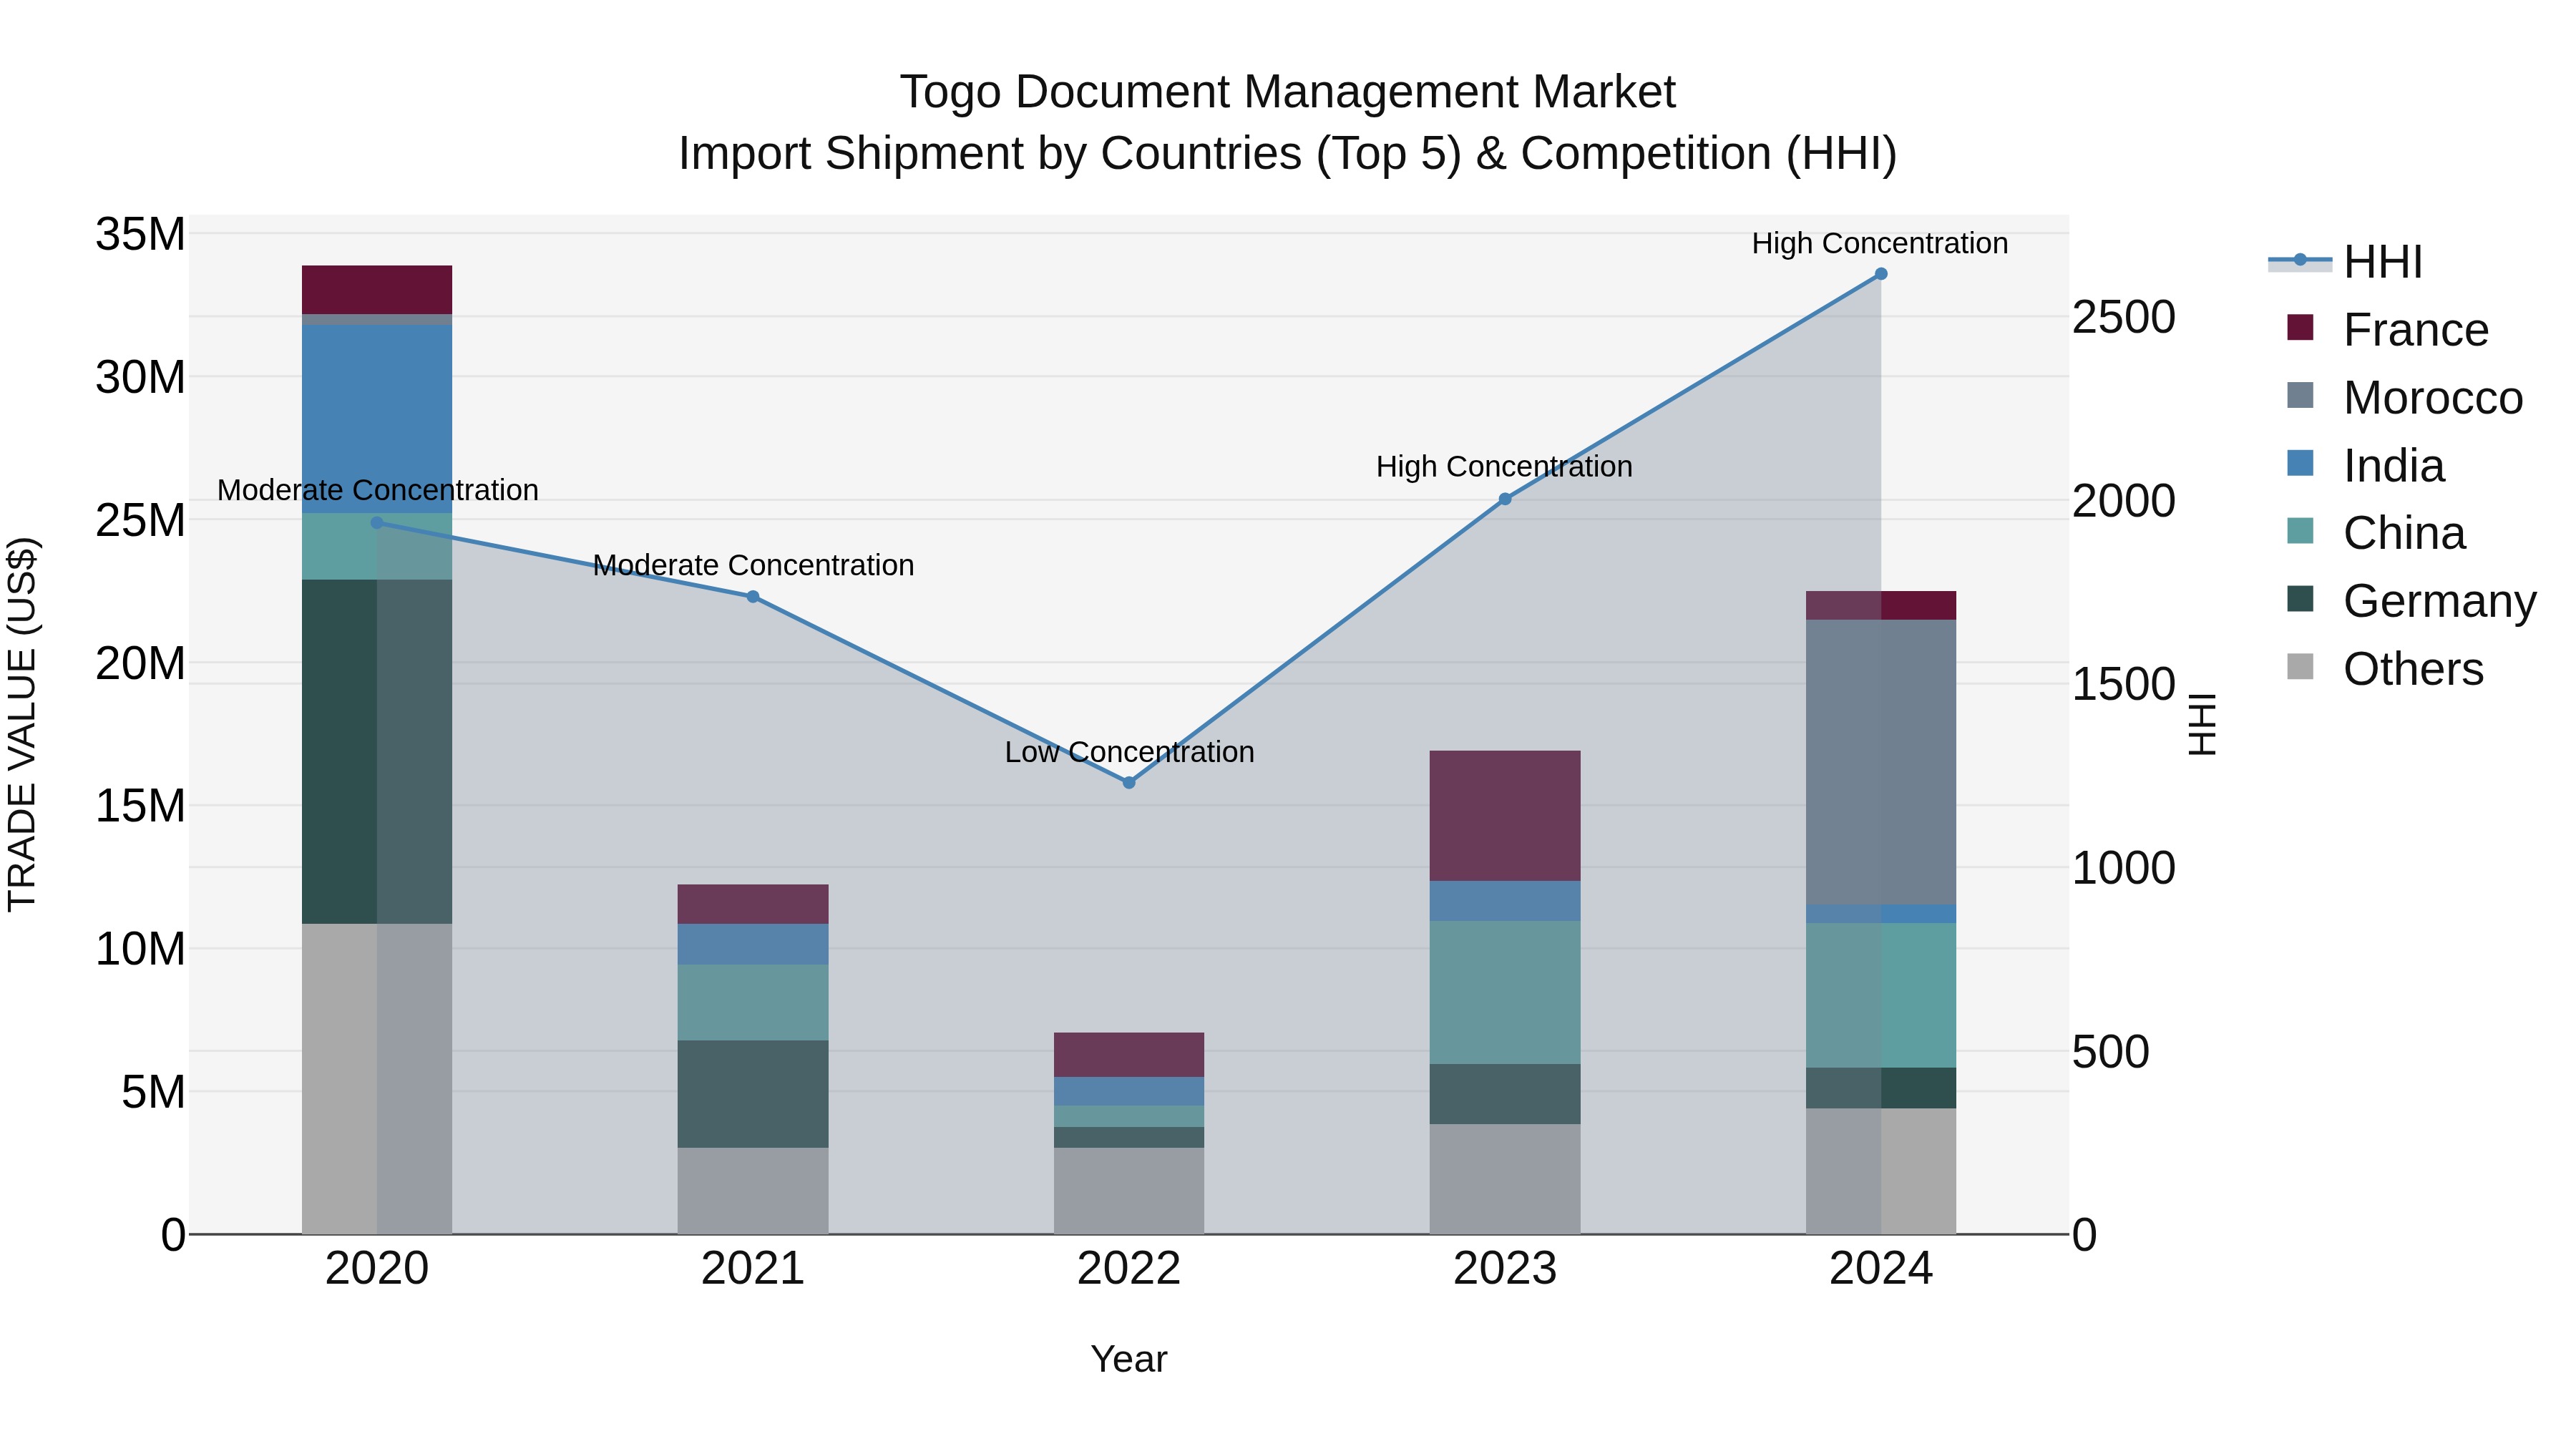
Task: Click the HHI data point for 2023
Action: coord(1505,498)
